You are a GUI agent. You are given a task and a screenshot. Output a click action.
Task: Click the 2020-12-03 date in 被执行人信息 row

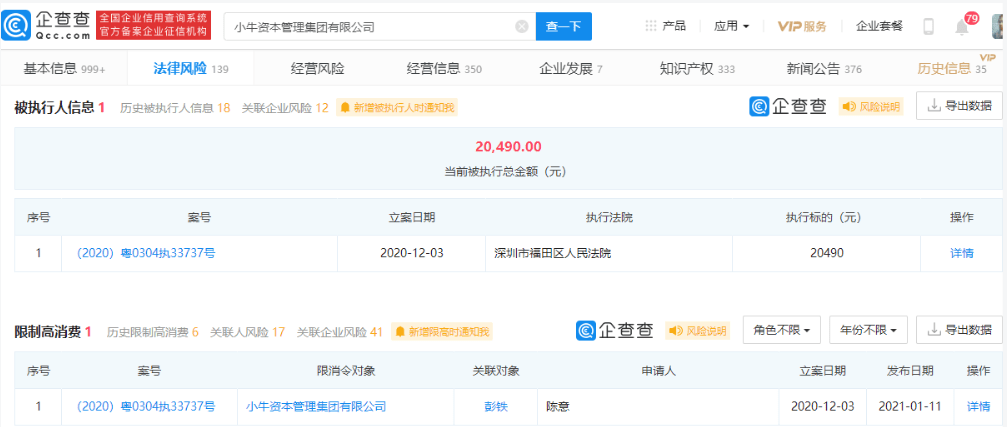(x=412, y=253)
